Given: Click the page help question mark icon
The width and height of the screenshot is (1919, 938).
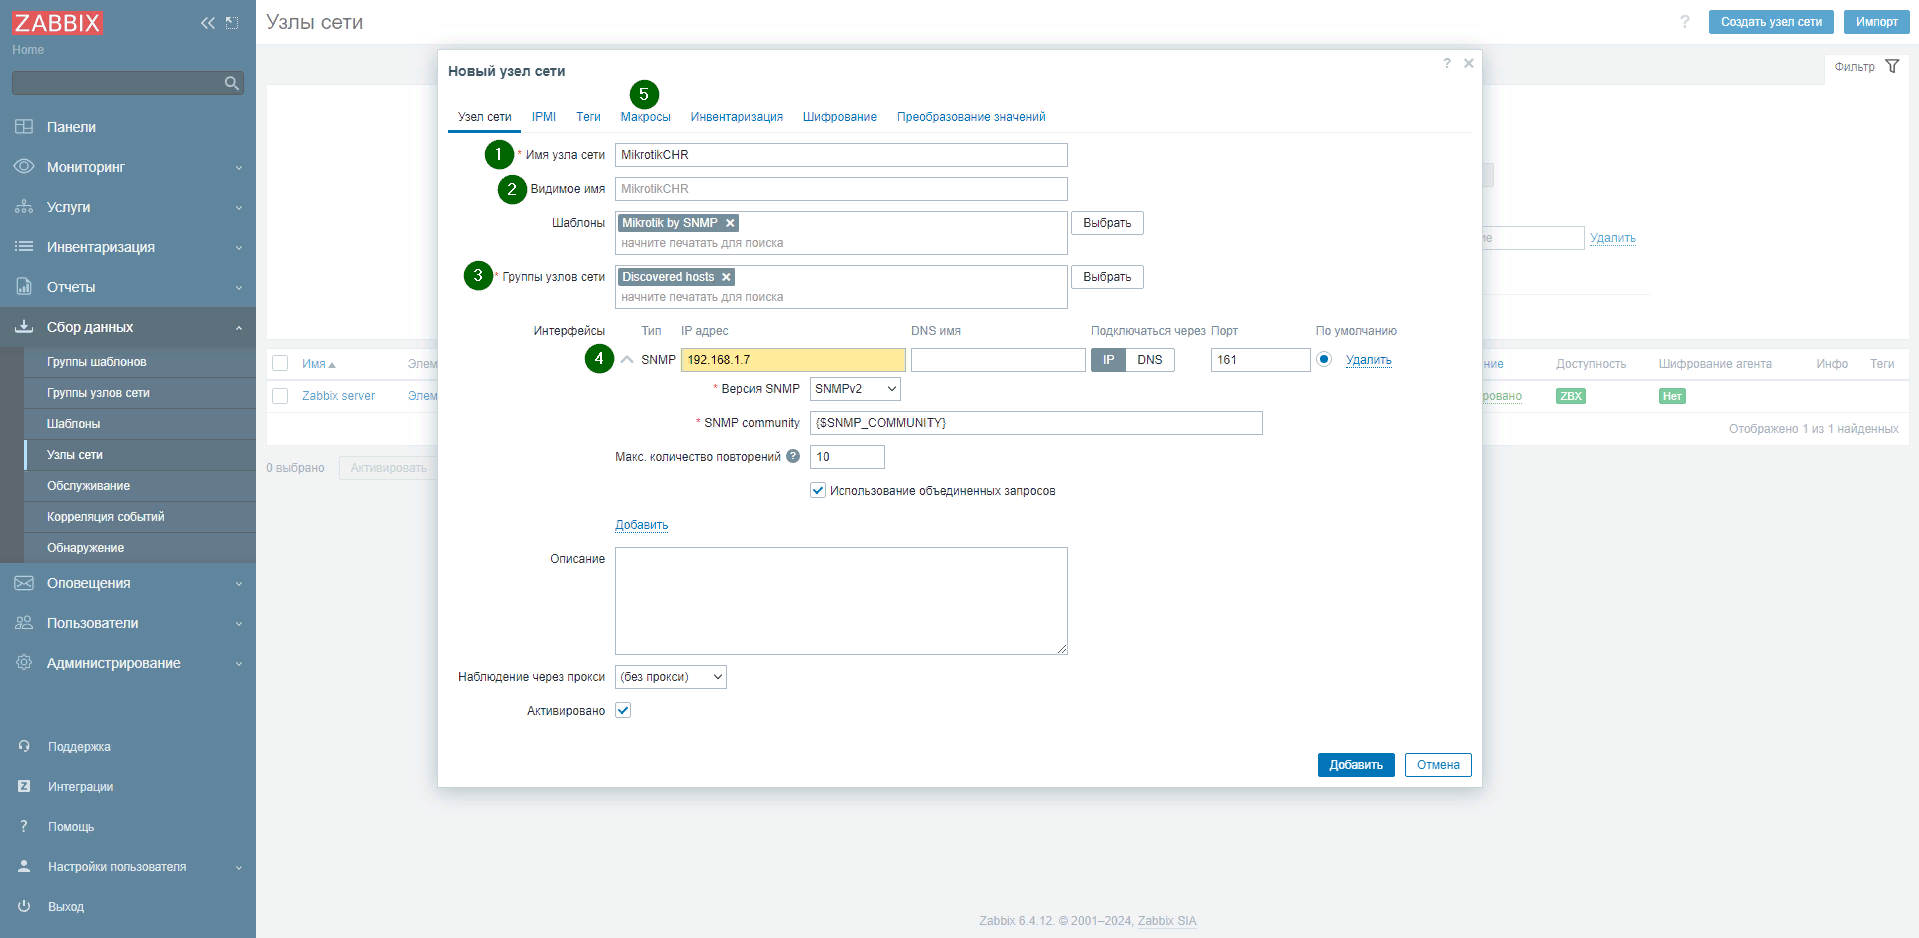Looking at the screenshot, I should [x=1685, y=21].
